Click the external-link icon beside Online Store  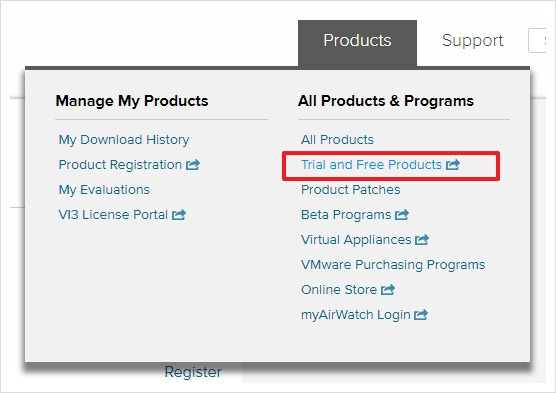point(388,290)
